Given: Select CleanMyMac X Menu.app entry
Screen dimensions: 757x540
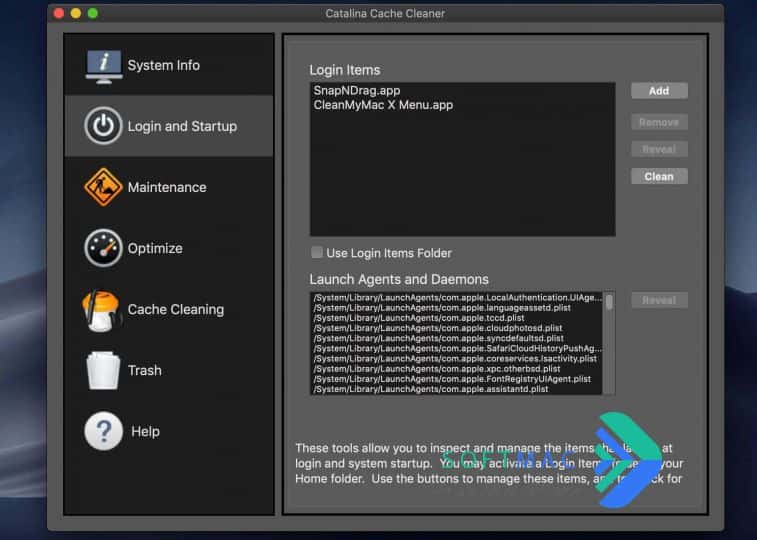Looking at the screenshot, I should [x=383, y=105].
